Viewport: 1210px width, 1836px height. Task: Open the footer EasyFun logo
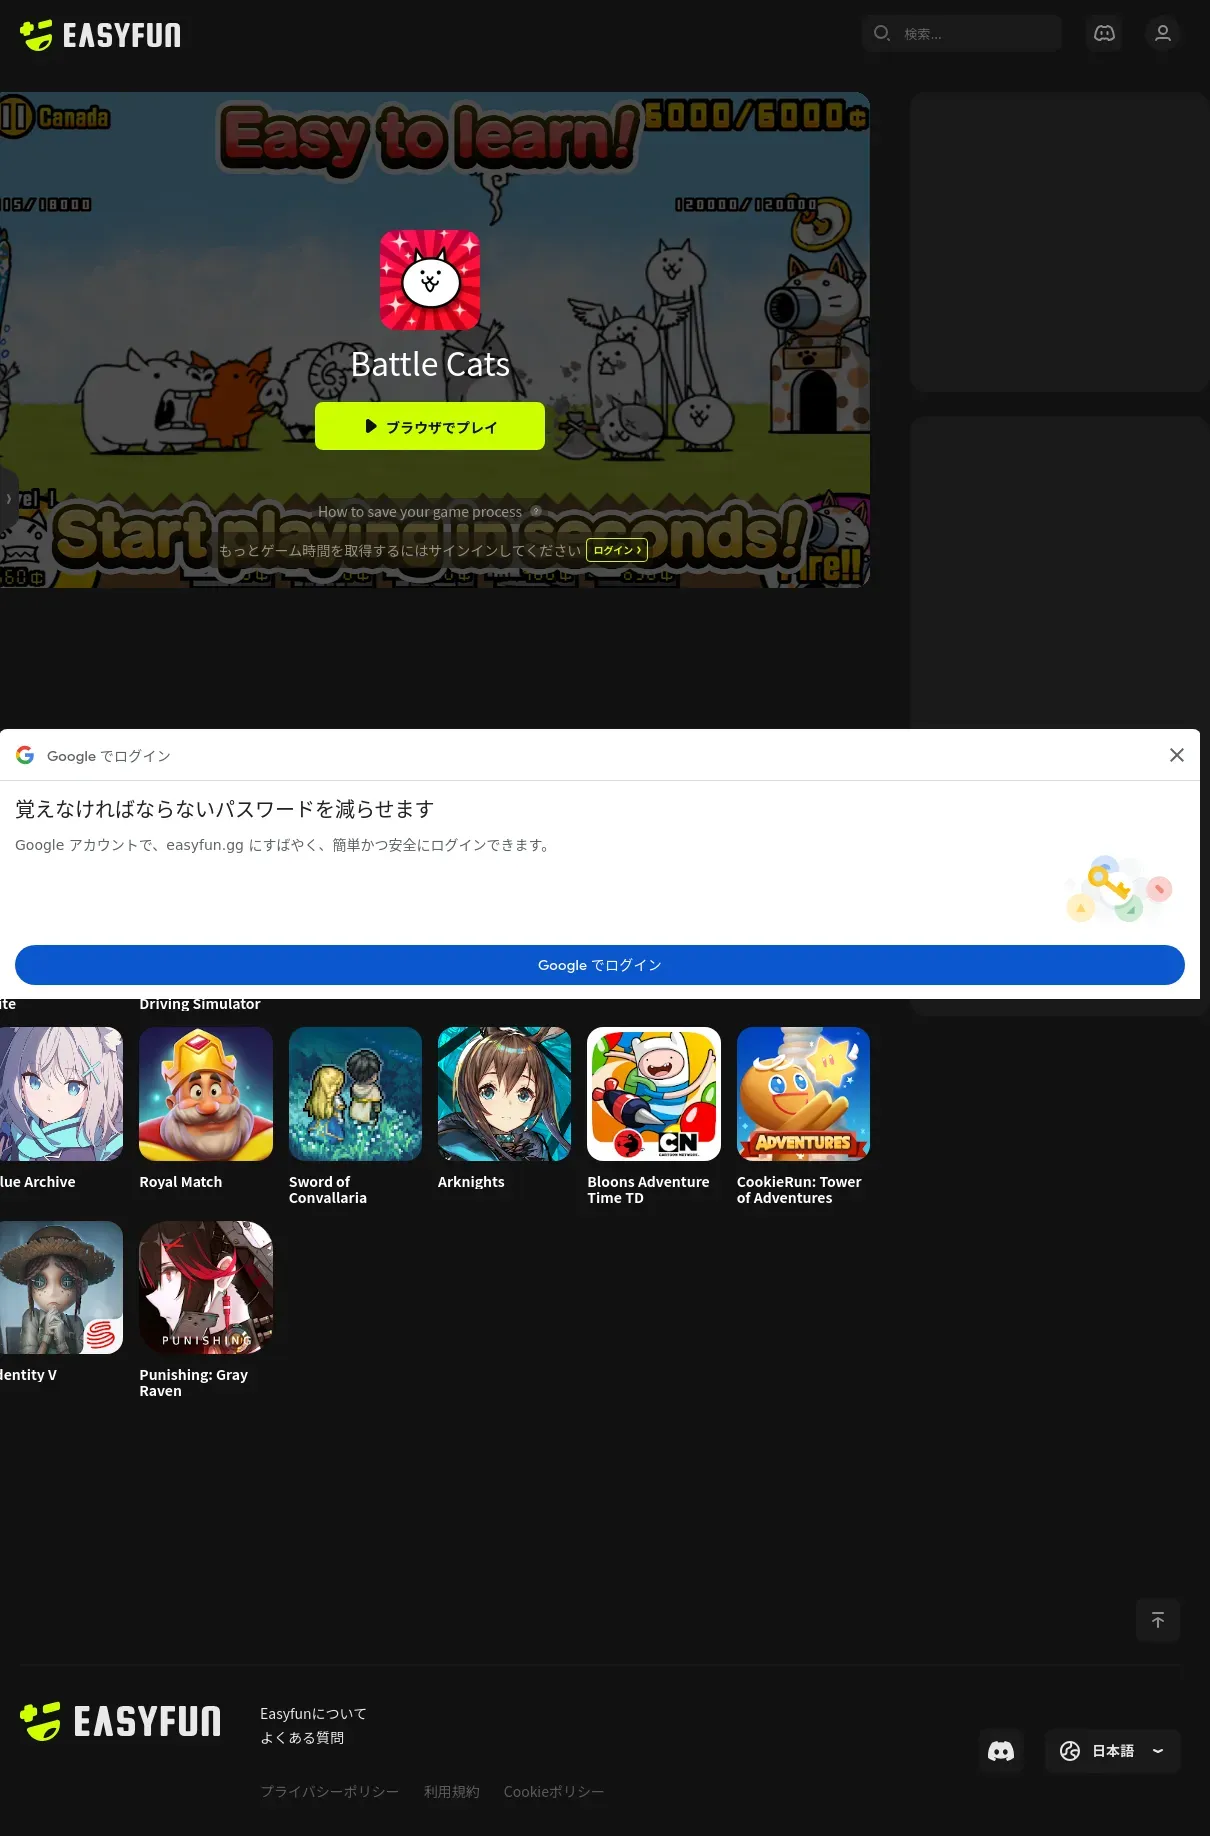pyautogui.click(x=121, y=1721)
